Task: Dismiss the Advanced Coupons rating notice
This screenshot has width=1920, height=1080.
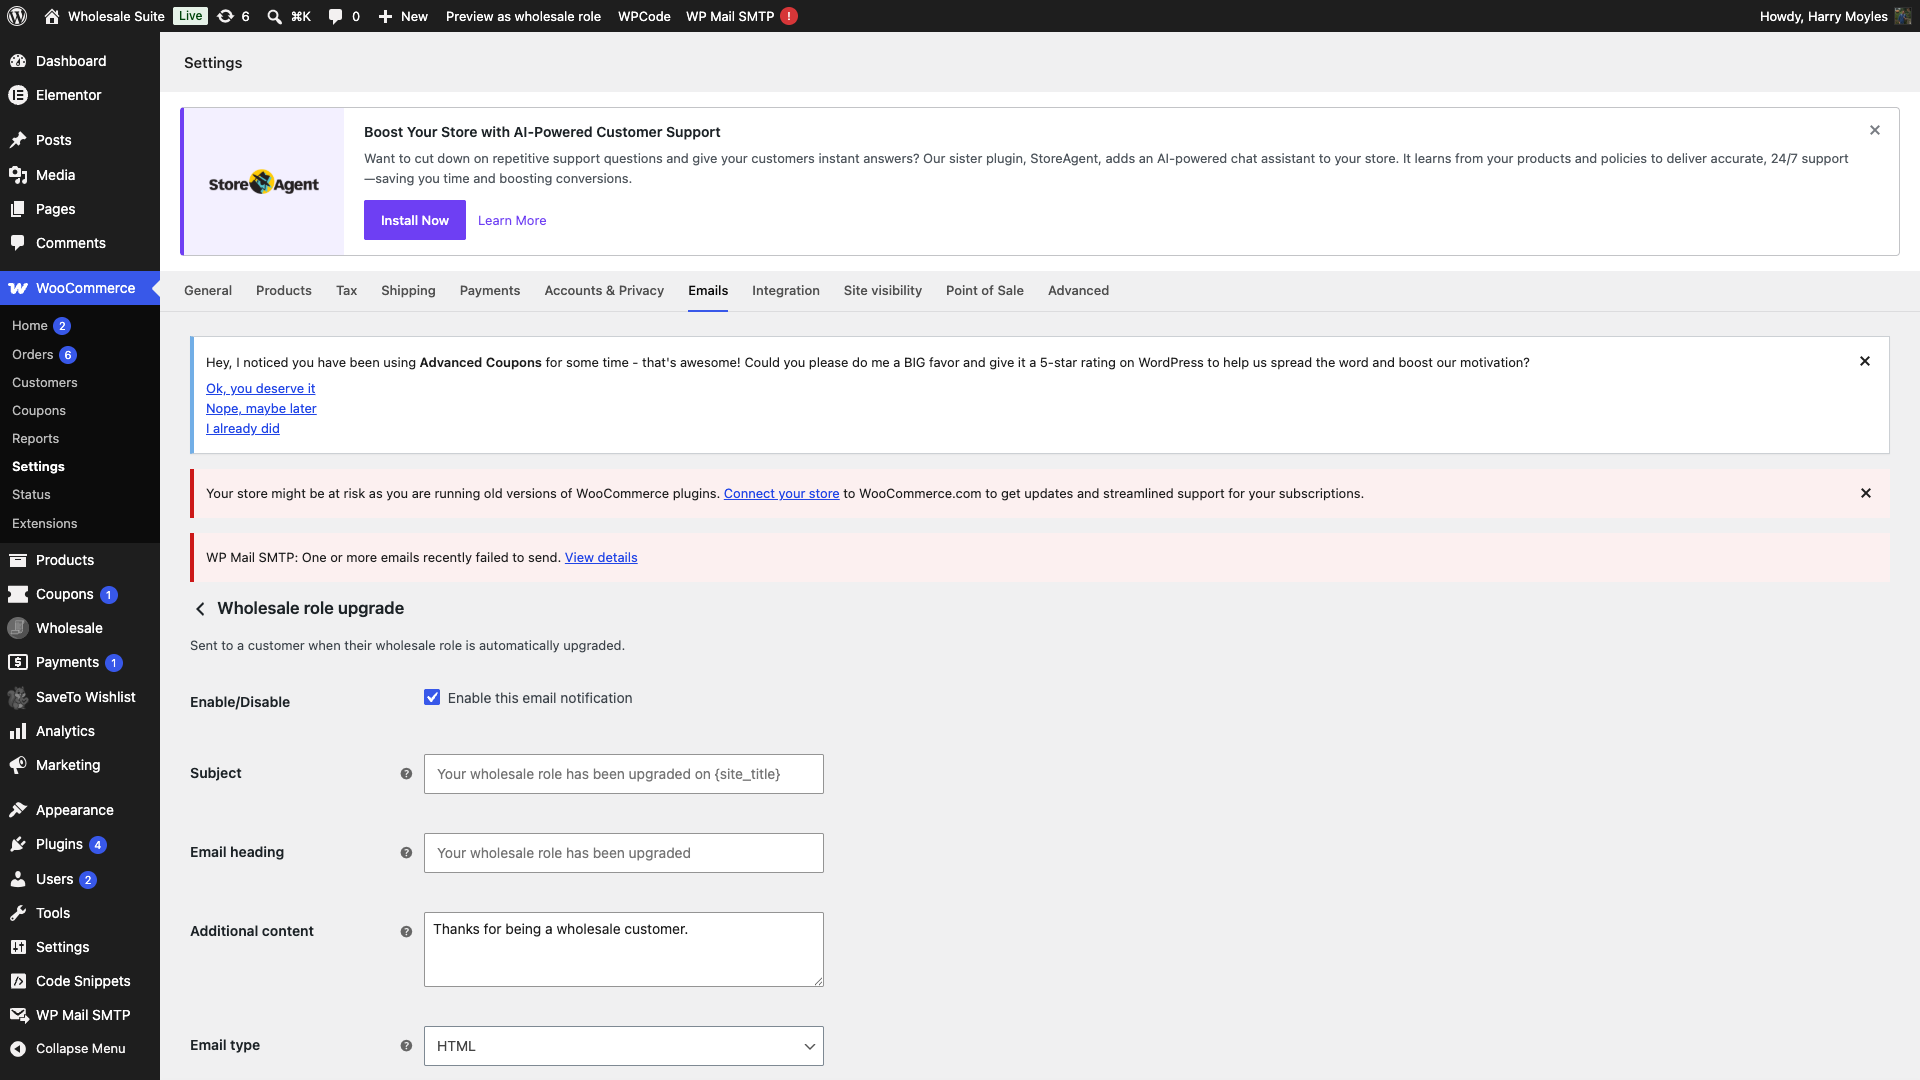Action: click(x=1865, y=361)
